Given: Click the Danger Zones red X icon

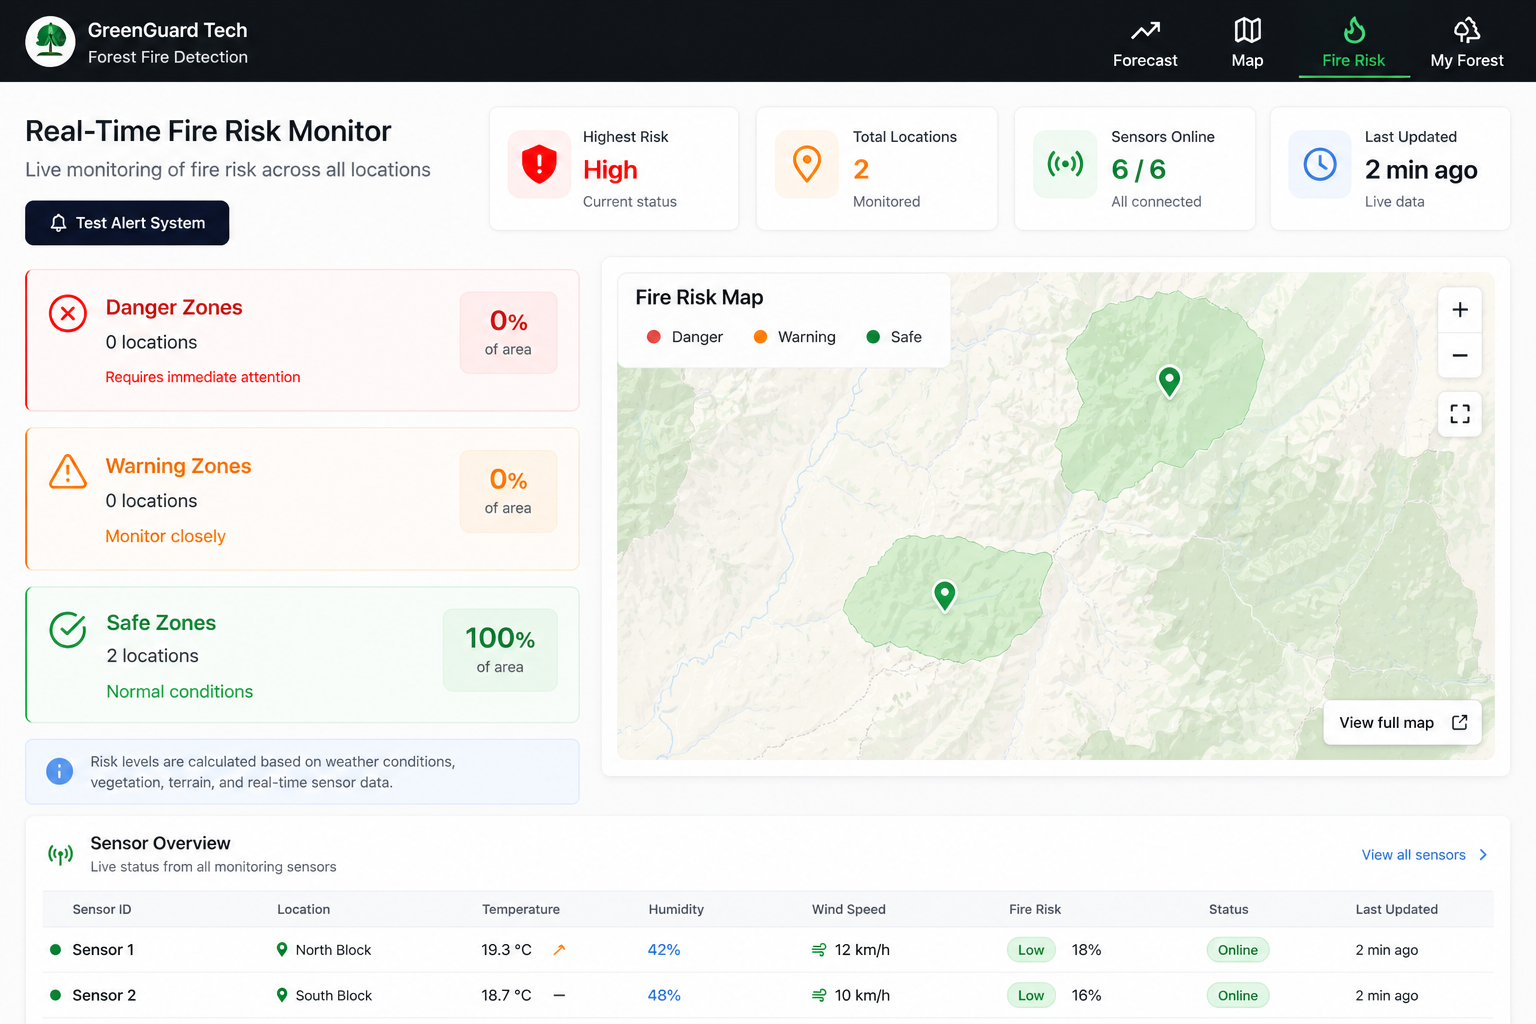Looking at the screenshot, I should pyautogui.click(x=68, y=314).
